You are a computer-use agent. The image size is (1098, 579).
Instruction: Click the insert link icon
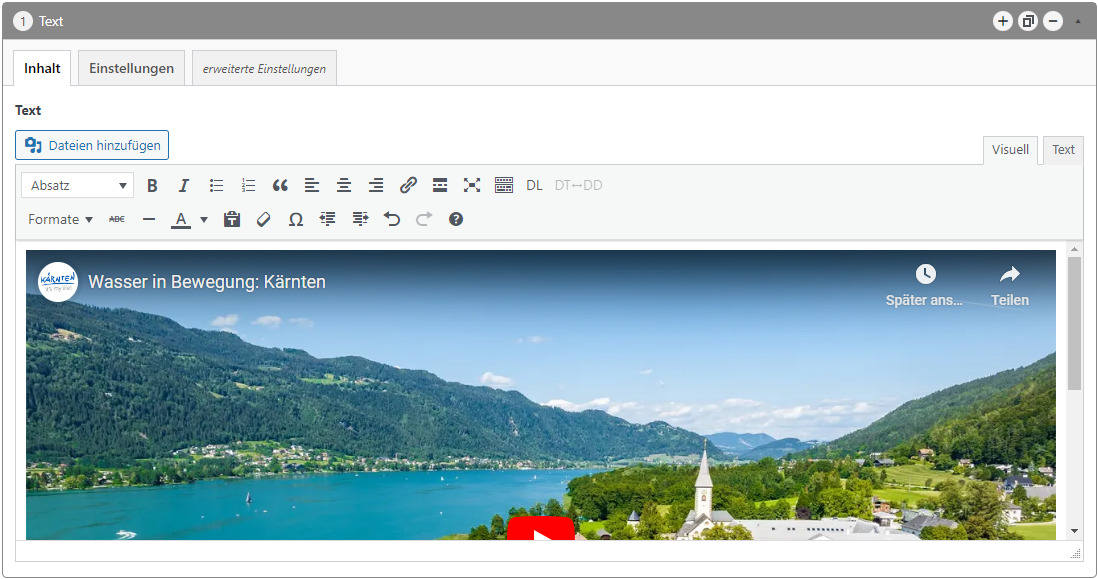click(408, 185)
